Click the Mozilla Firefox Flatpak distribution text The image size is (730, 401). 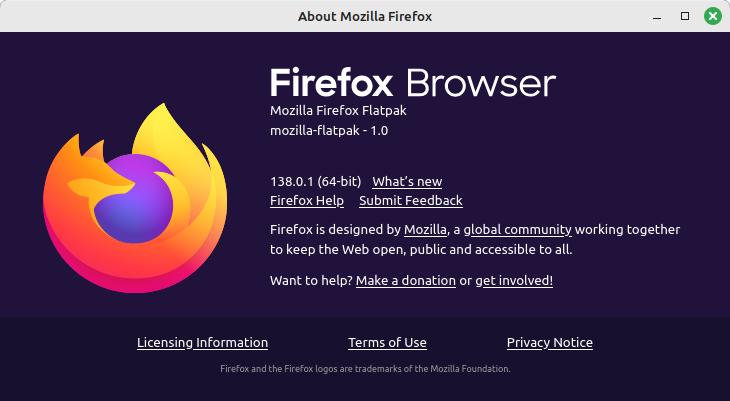[x=338, y=111]
